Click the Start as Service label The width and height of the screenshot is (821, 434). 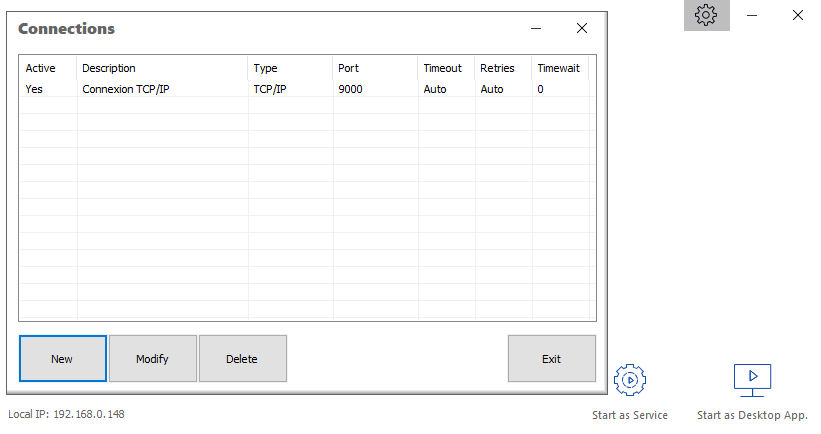point(630,415)
